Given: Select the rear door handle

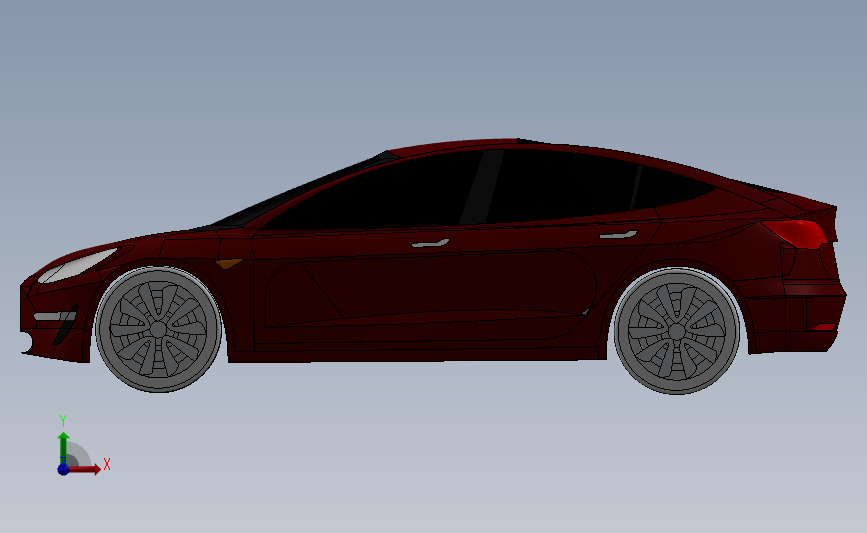Looking at the screenshot, I should point(619,235).
